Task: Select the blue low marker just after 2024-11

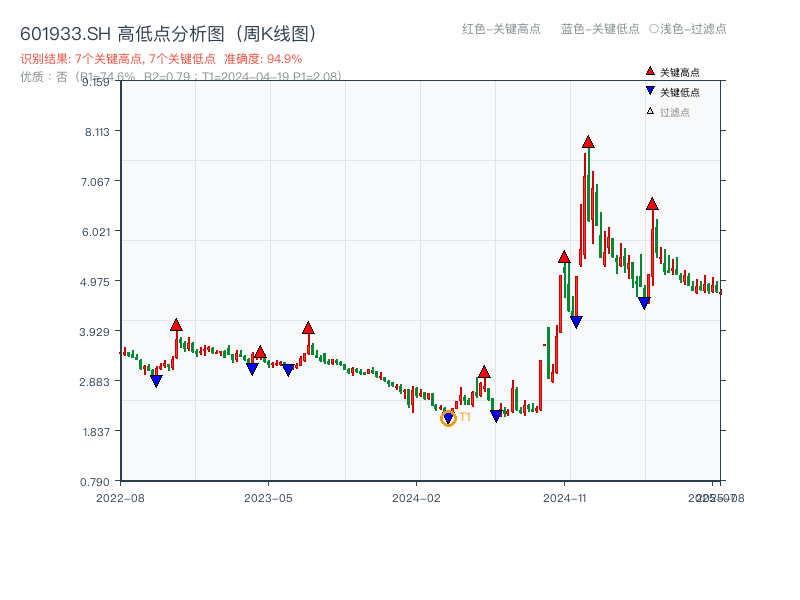Action: tap(576, 322)
